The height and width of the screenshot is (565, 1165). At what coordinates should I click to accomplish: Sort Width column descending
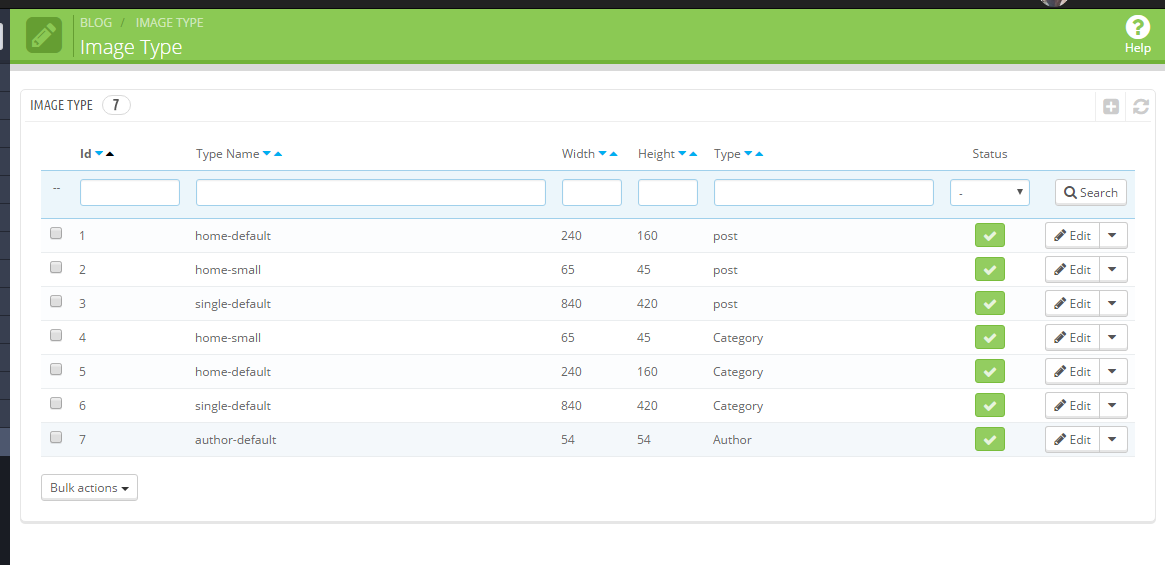(x=603, y=154)
